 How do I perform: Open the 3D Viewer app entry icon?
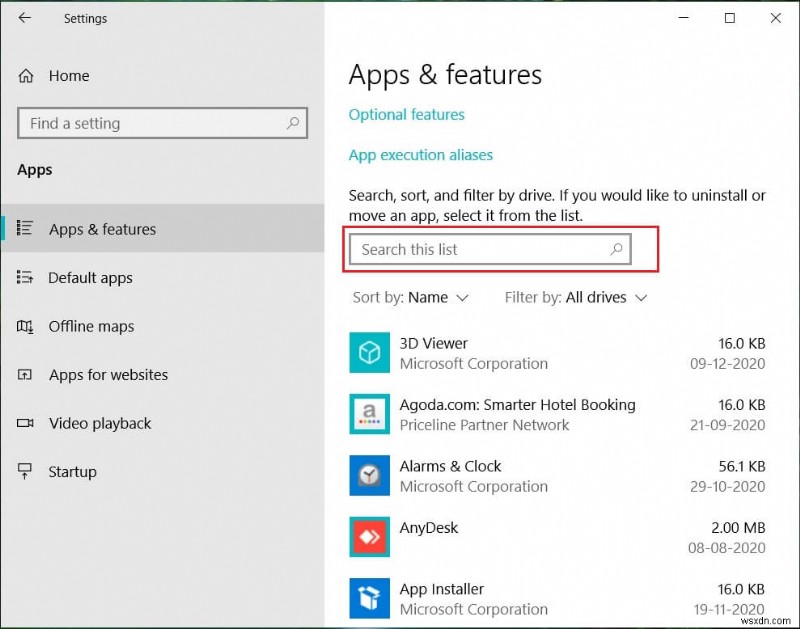click(369, 352)
